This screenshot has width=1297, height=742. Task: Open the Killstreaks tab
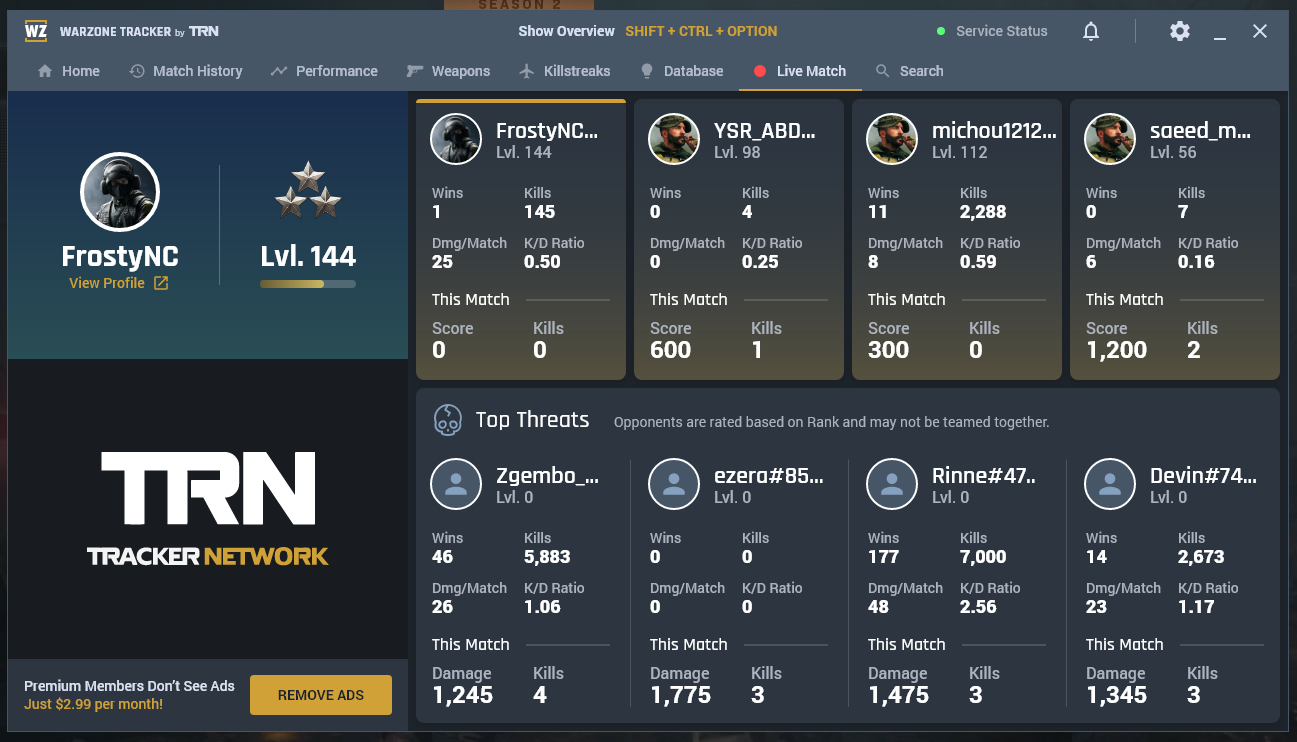point(565,71)
